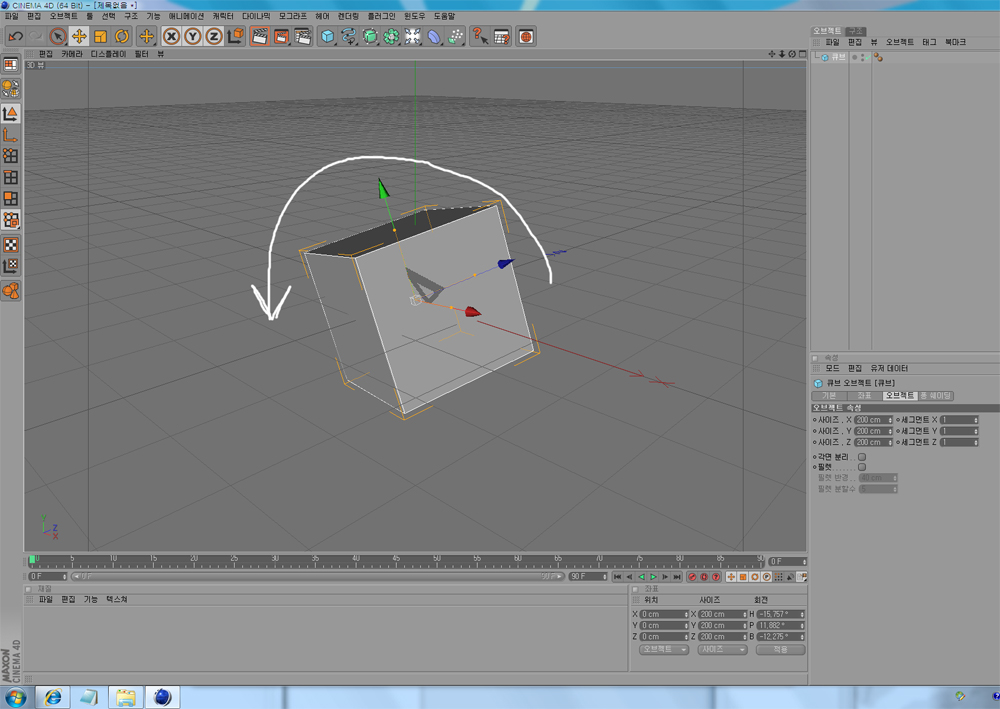Image resolution: width=1000 pixels, height=709 pixels.
Task: Toggle 큐브 visibility dots in object manager
Action: pos(860,57)
